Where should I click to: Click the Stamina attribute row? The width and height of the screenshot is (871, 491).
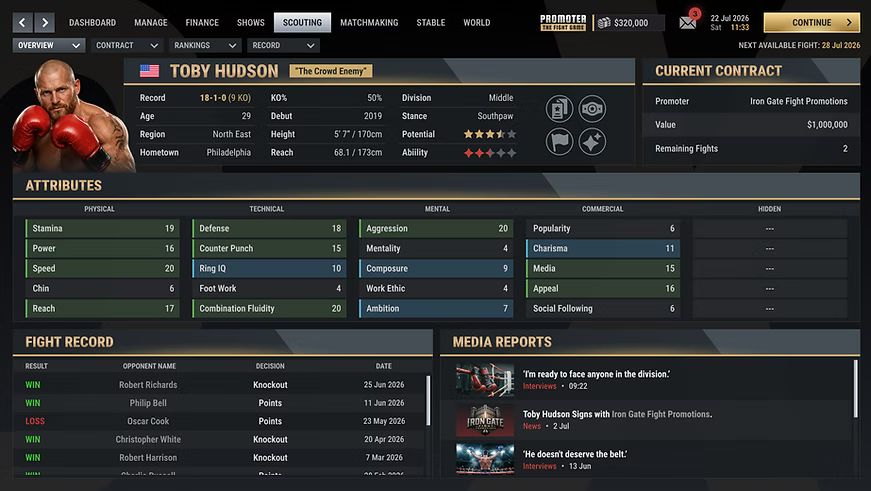[x=103, y=228]
